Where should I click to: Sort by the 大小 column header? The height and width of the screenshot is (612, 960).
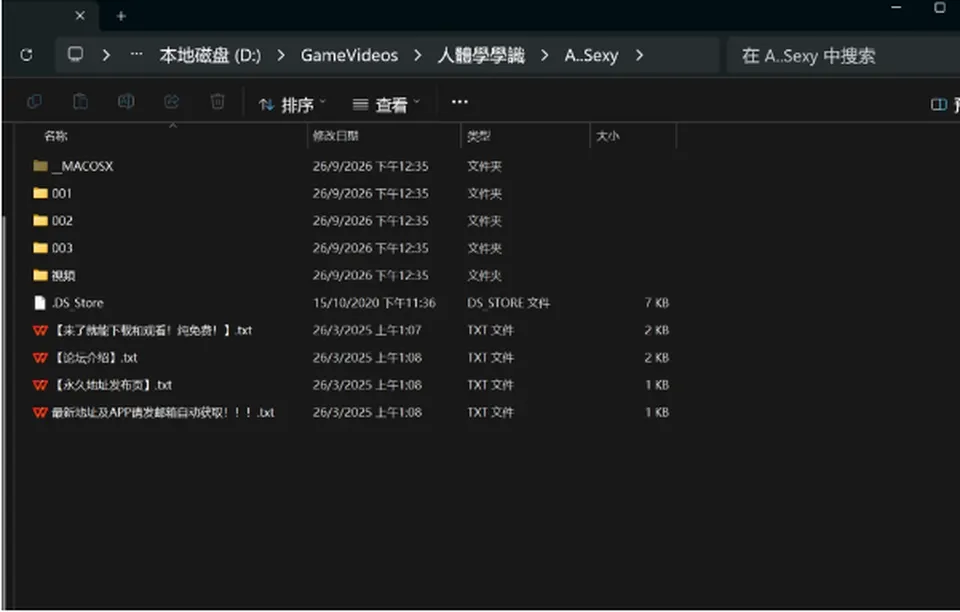(608, 136)
